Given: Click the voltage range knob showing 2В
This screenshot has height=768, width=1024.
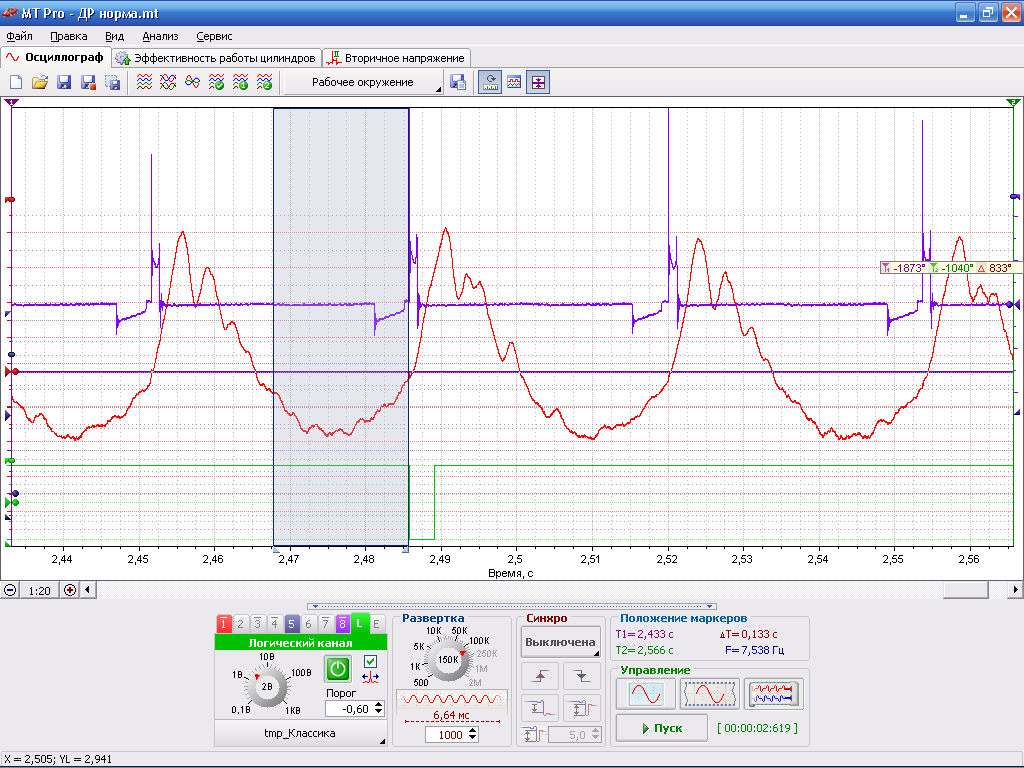Looking at the screenshot, I should click(x=267, y=686).
